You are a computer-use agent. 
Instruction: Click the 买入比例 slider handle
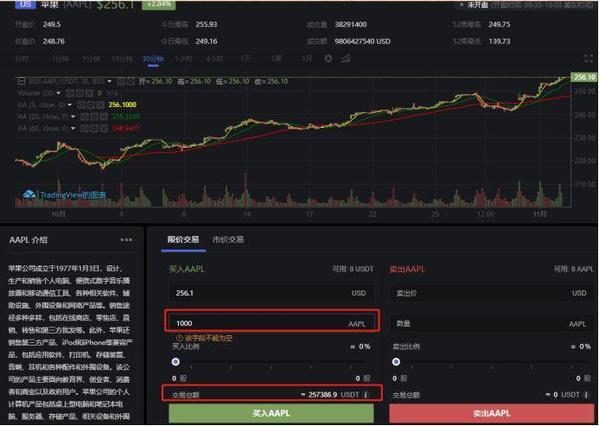176,361
